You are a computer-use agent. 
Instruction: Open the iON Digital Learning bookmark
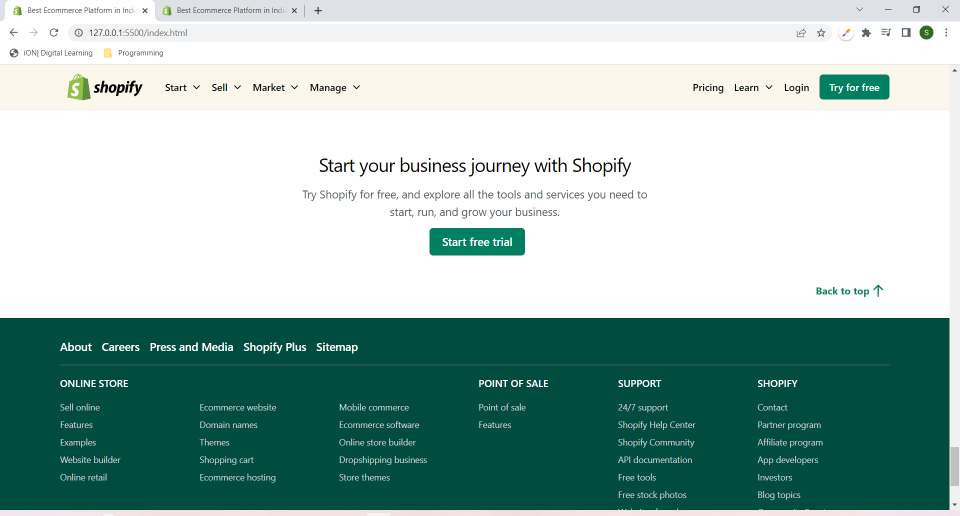(x=51, y=53)
